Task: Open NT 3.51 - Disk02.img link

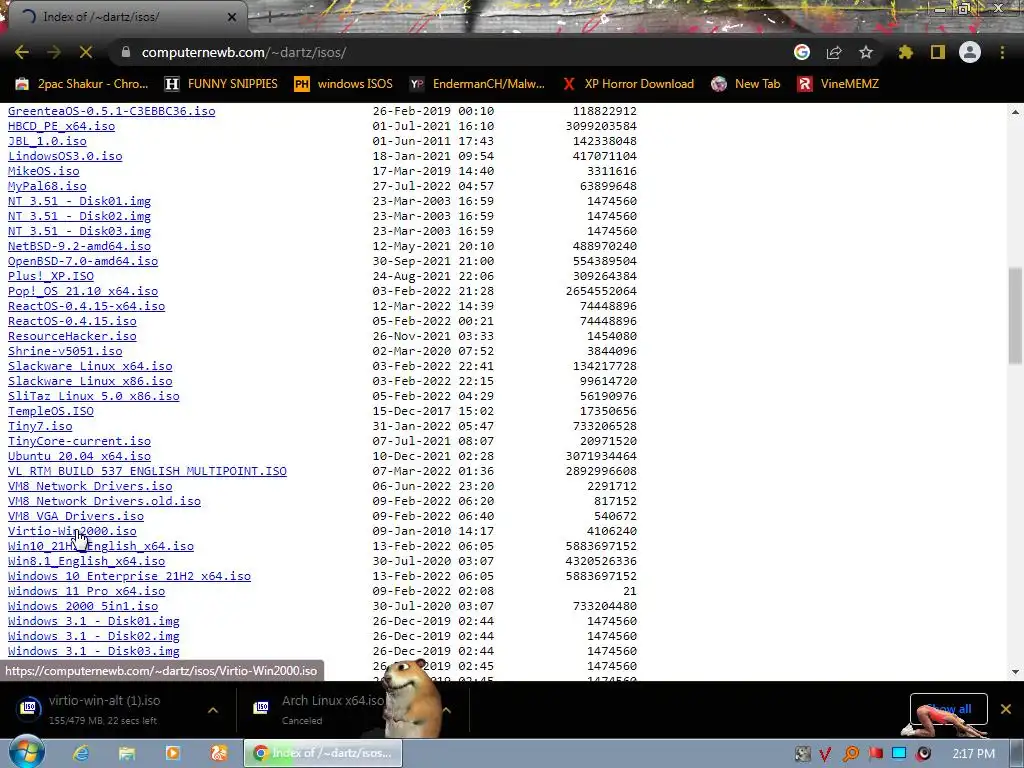Action: 79,216
